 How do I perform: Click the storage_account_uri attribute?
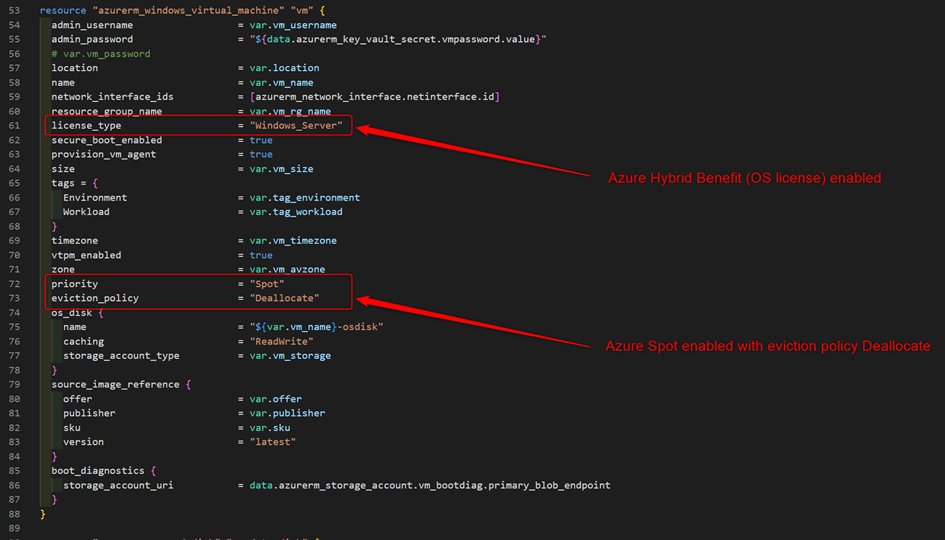click(x=118, y=485)
